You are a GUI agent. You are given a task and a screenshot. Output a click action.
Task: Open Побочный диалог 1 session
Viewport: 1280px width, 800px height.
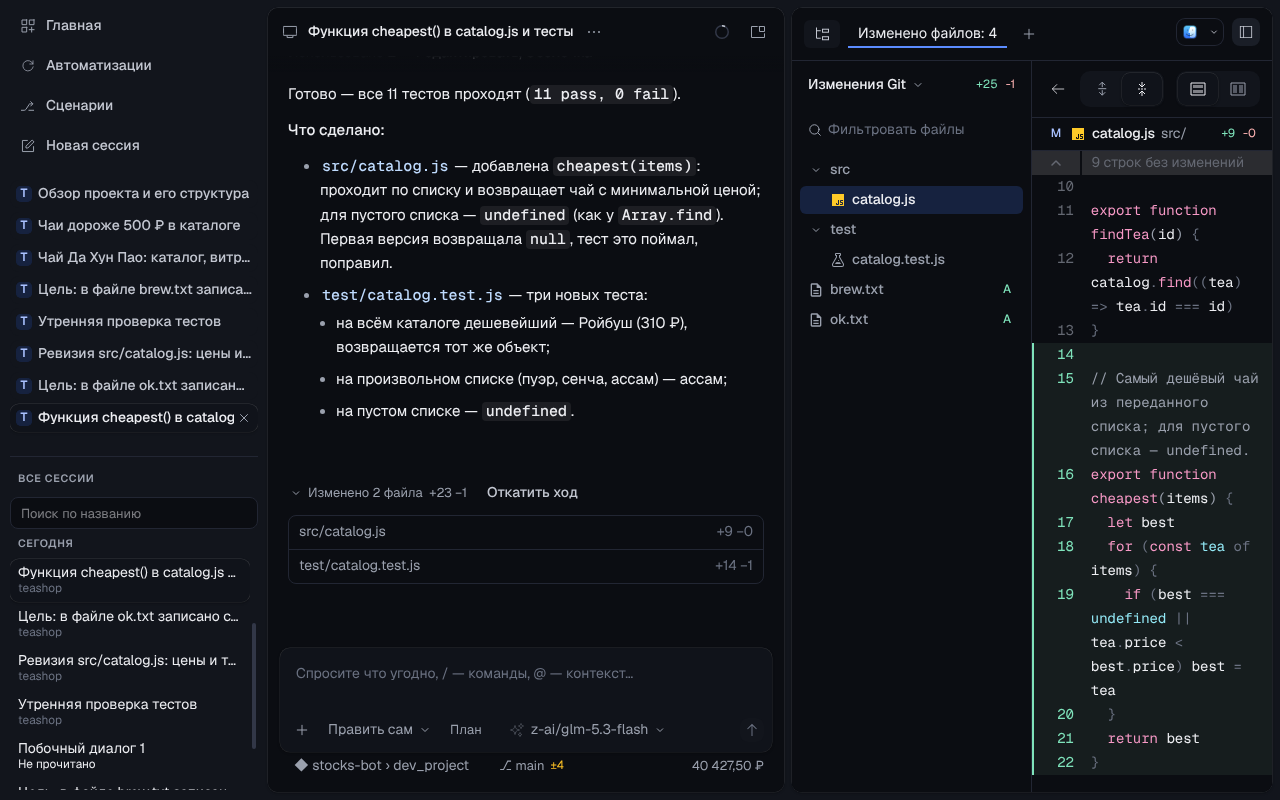(x=130, y=755)
